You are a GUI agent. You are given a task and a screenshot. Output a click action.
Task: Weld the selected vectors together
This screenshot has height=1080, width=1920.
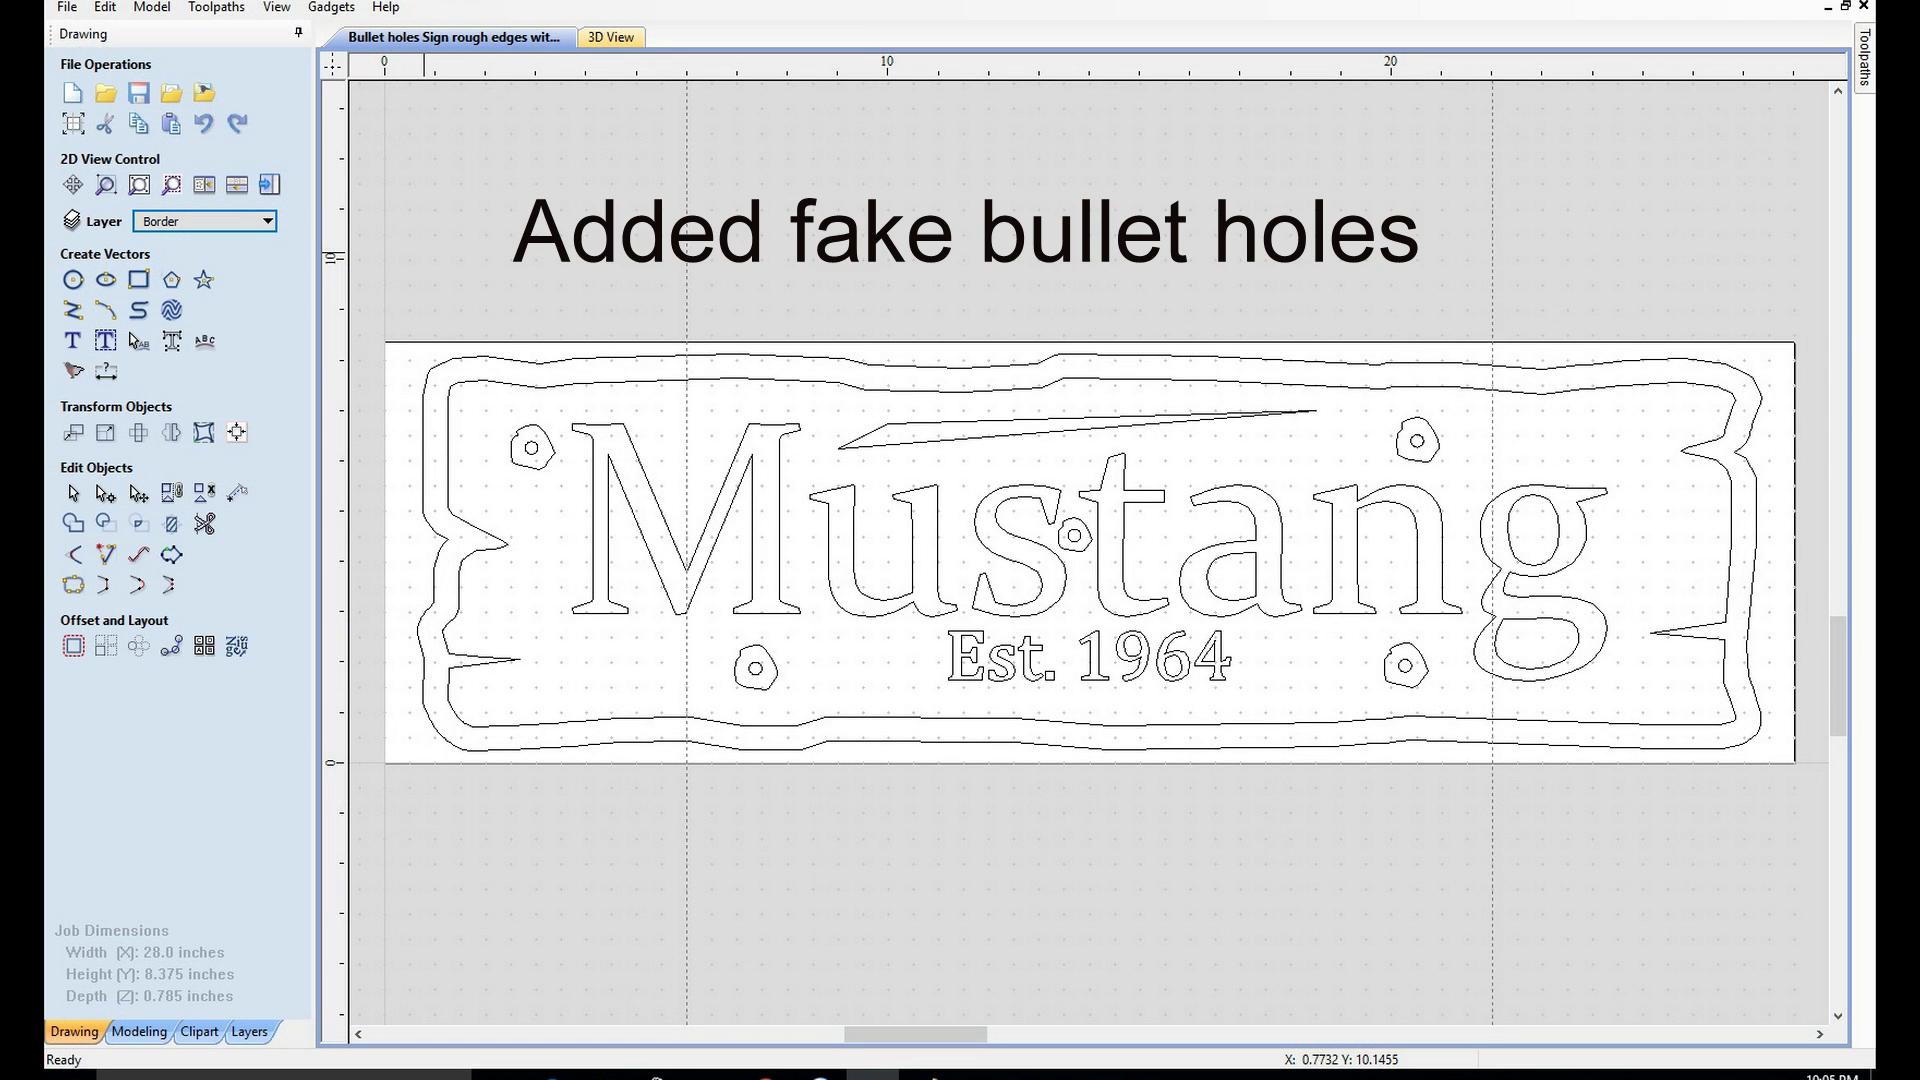click(73, 524)
